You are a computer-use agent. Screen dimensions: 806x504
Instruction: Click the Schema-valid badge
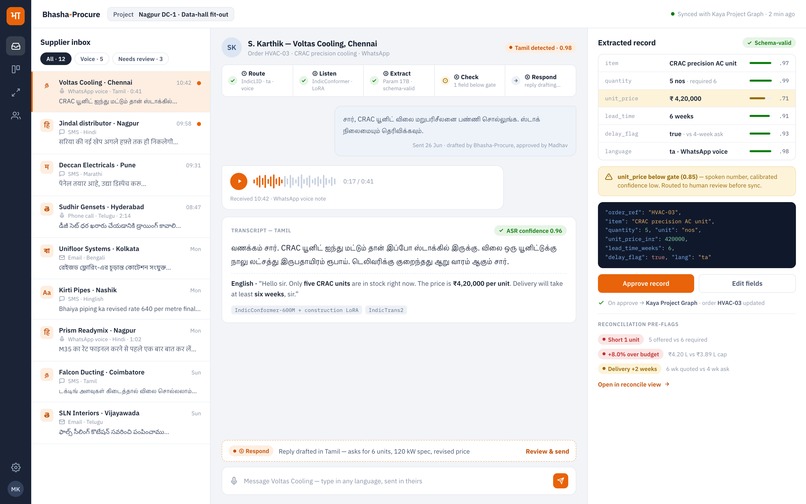(x=769, y=43)
